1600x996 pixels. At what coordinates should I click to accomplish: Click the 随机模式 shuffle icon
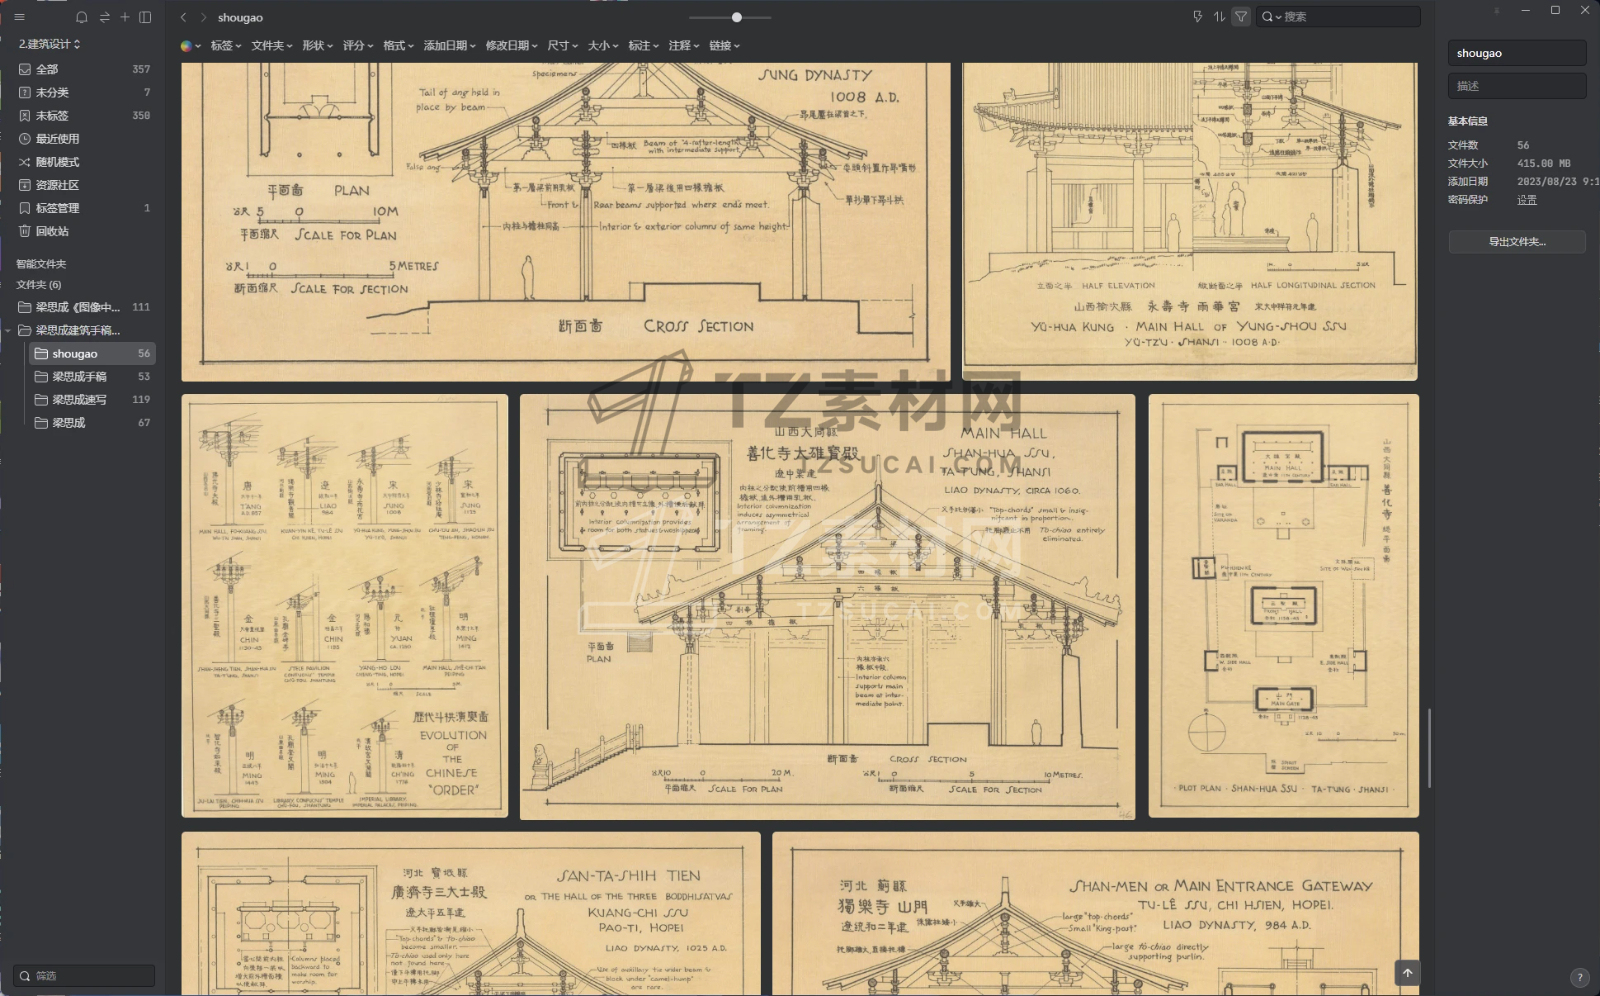(x=25, y=162)
